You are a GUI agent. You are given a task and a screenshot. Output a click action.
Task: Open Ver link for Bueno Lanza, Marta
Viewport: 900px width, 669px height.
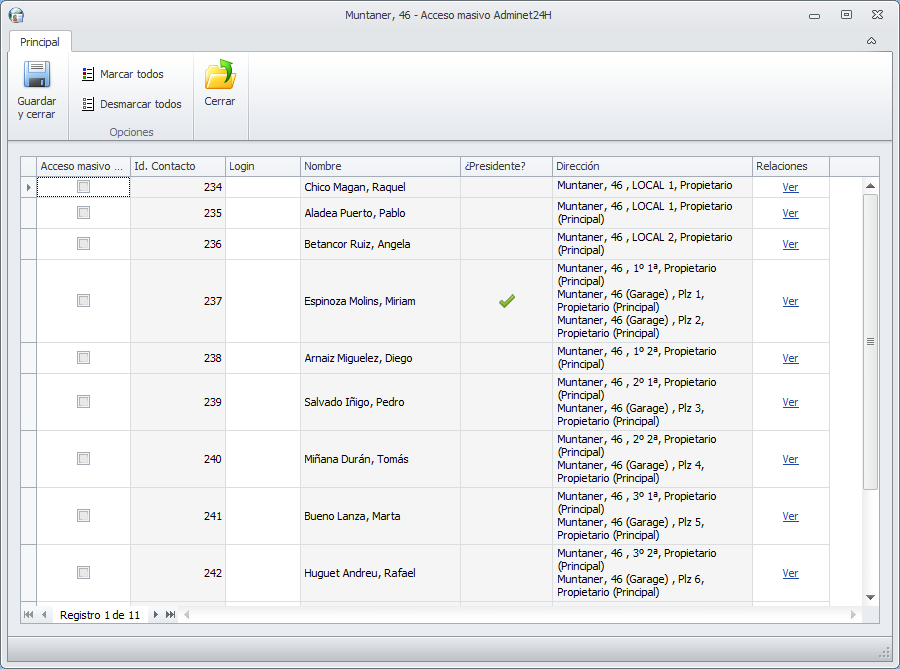tap(790, 516)
